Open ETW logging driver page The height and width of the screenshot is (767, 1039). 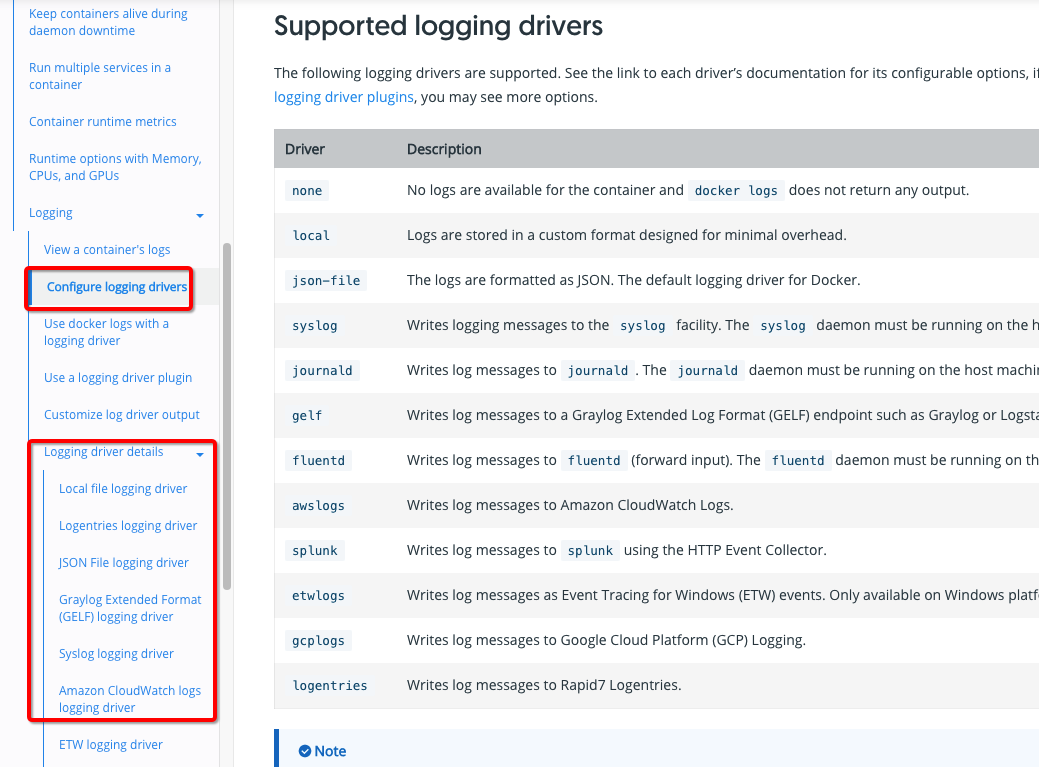coord(111,744)
